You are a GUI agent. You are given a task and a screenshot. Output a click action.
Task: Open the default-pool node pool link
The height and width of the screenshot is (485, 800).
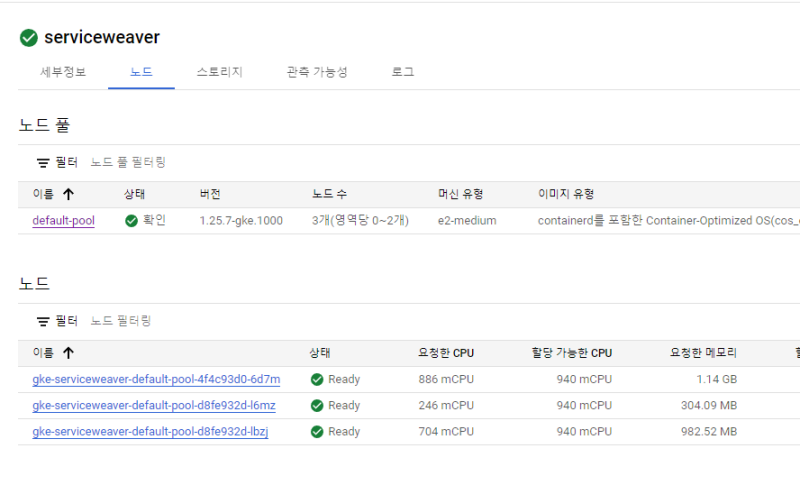(x=63, y=221)
